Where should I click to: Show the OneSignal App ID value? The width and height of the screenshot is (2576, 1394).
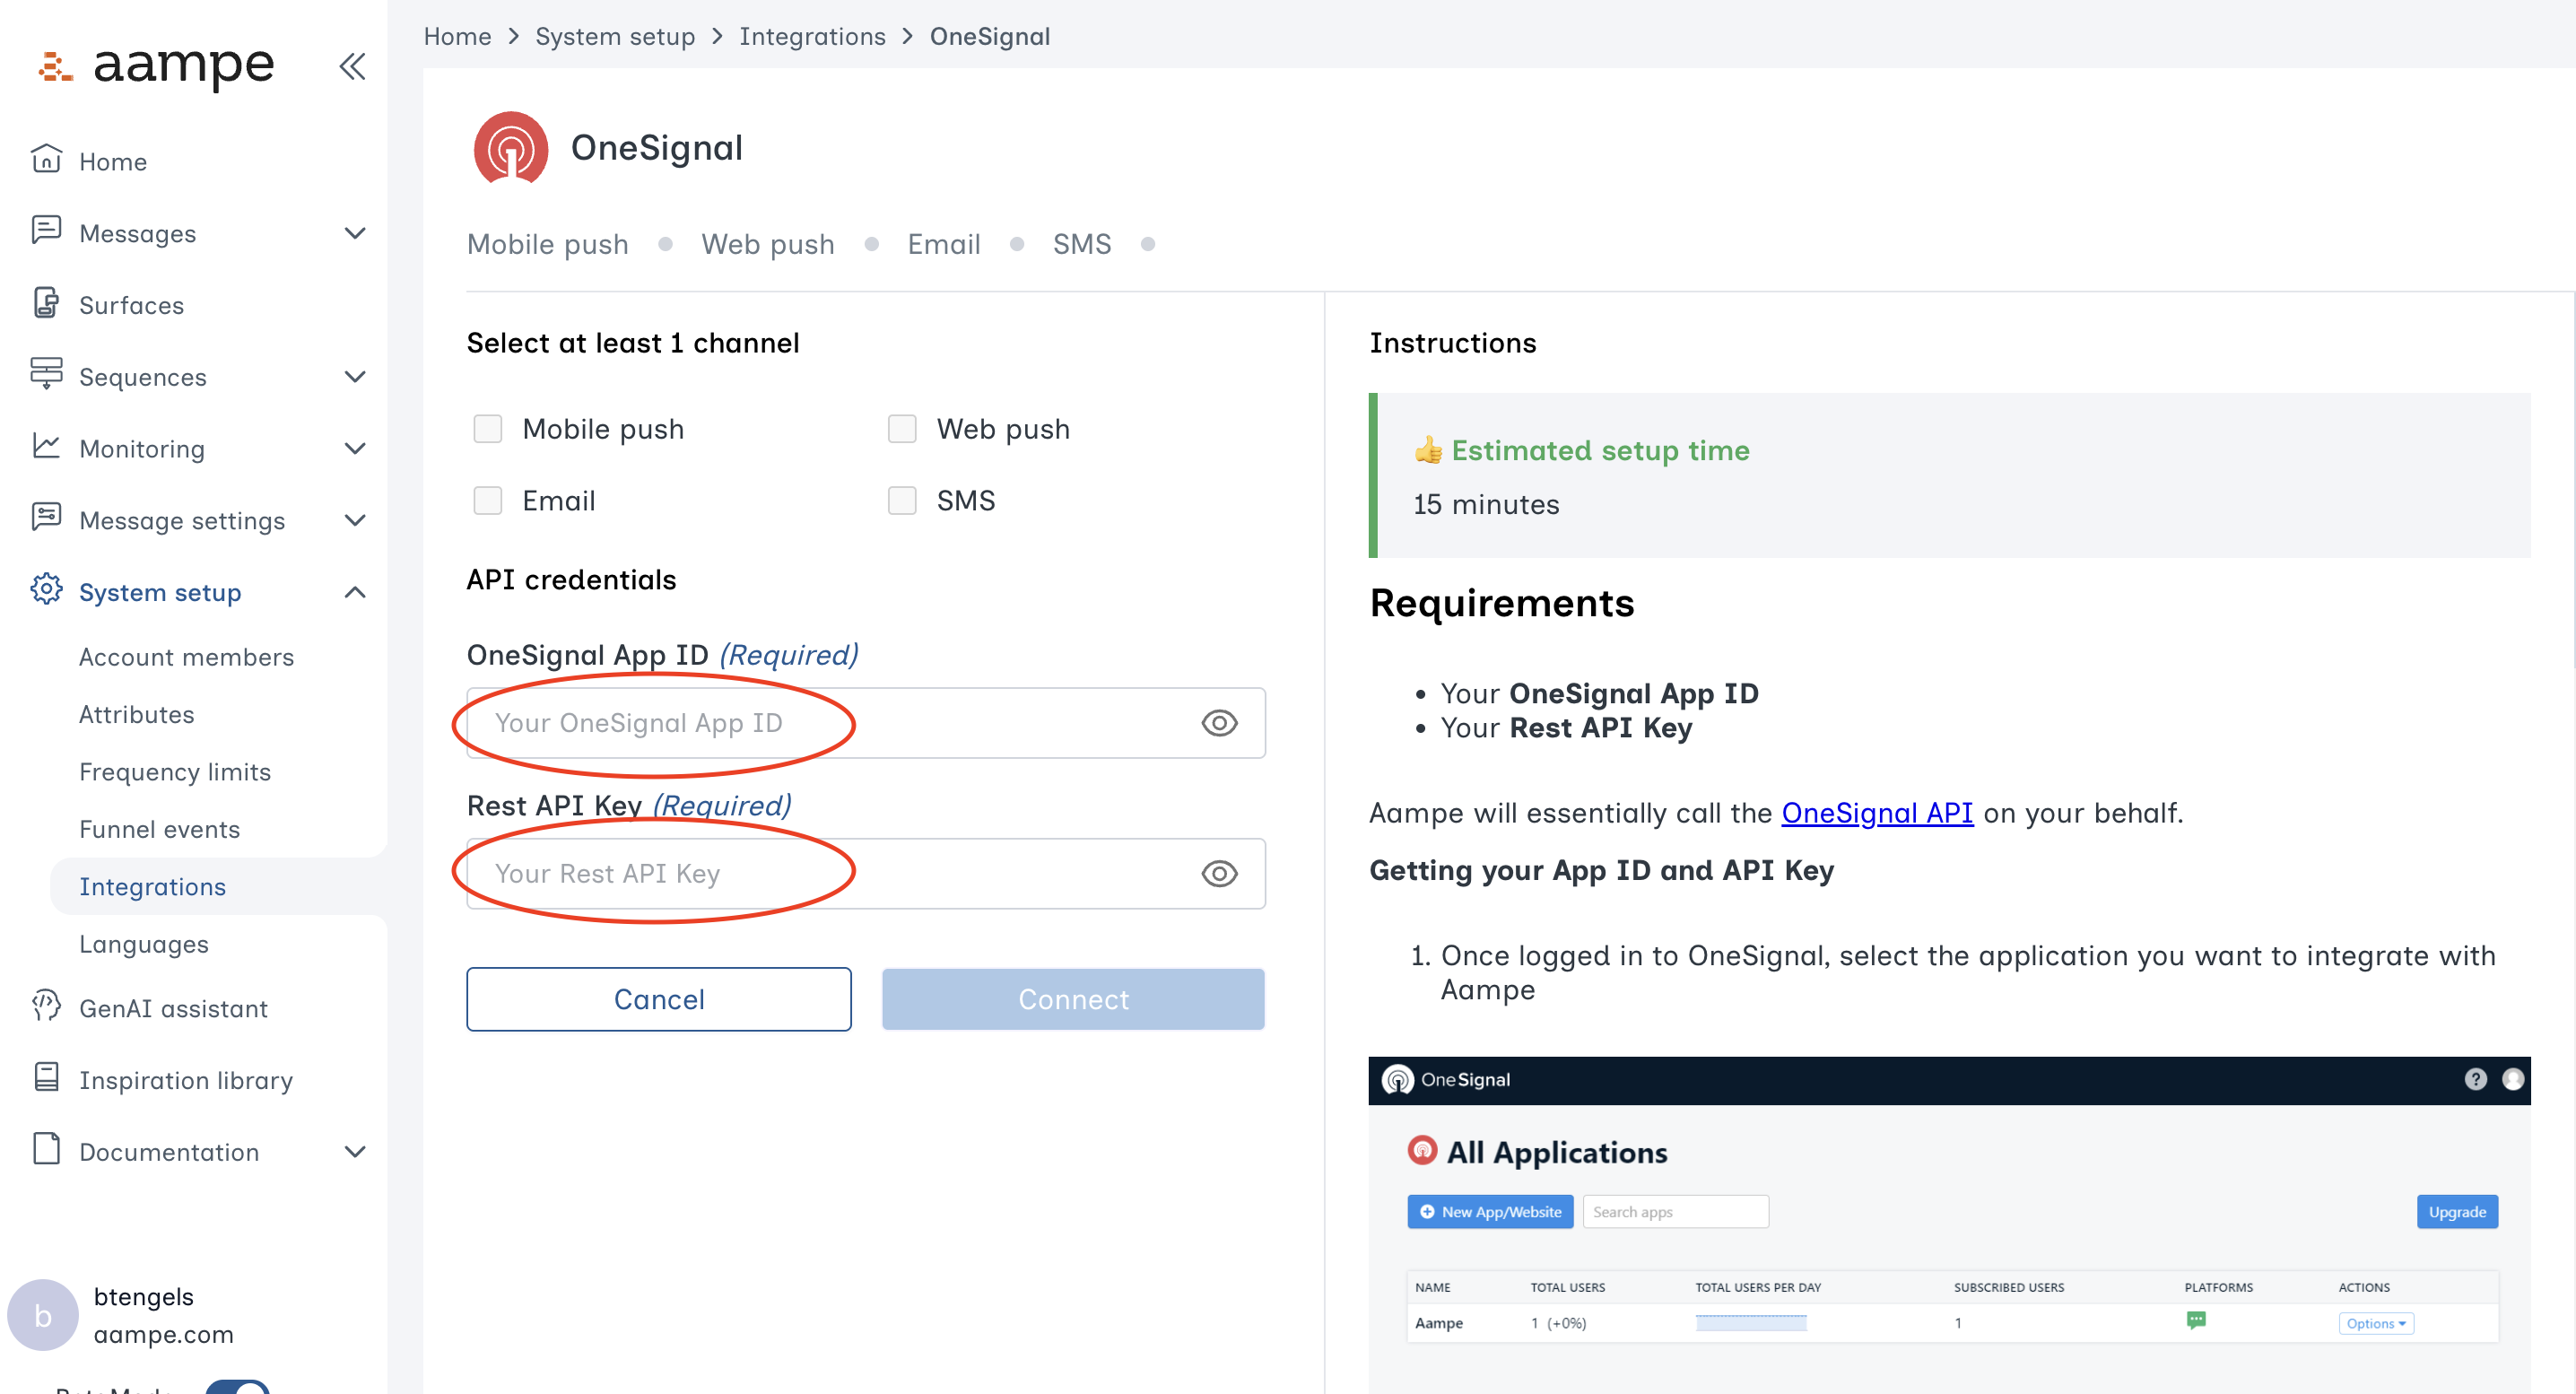point(1218,723)
